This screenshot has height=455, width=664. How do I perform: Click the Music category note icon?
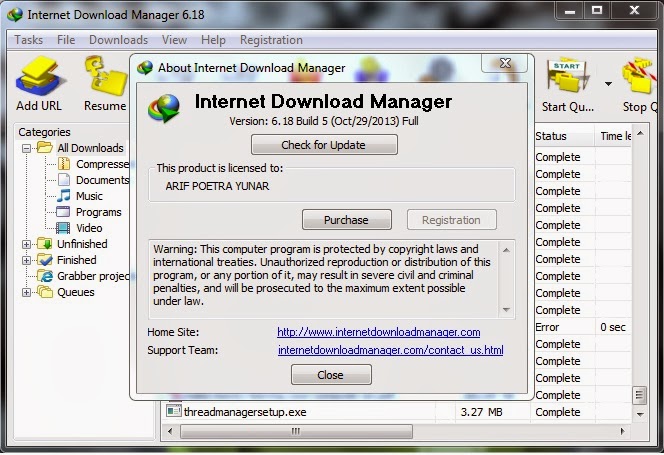point(64,196)
